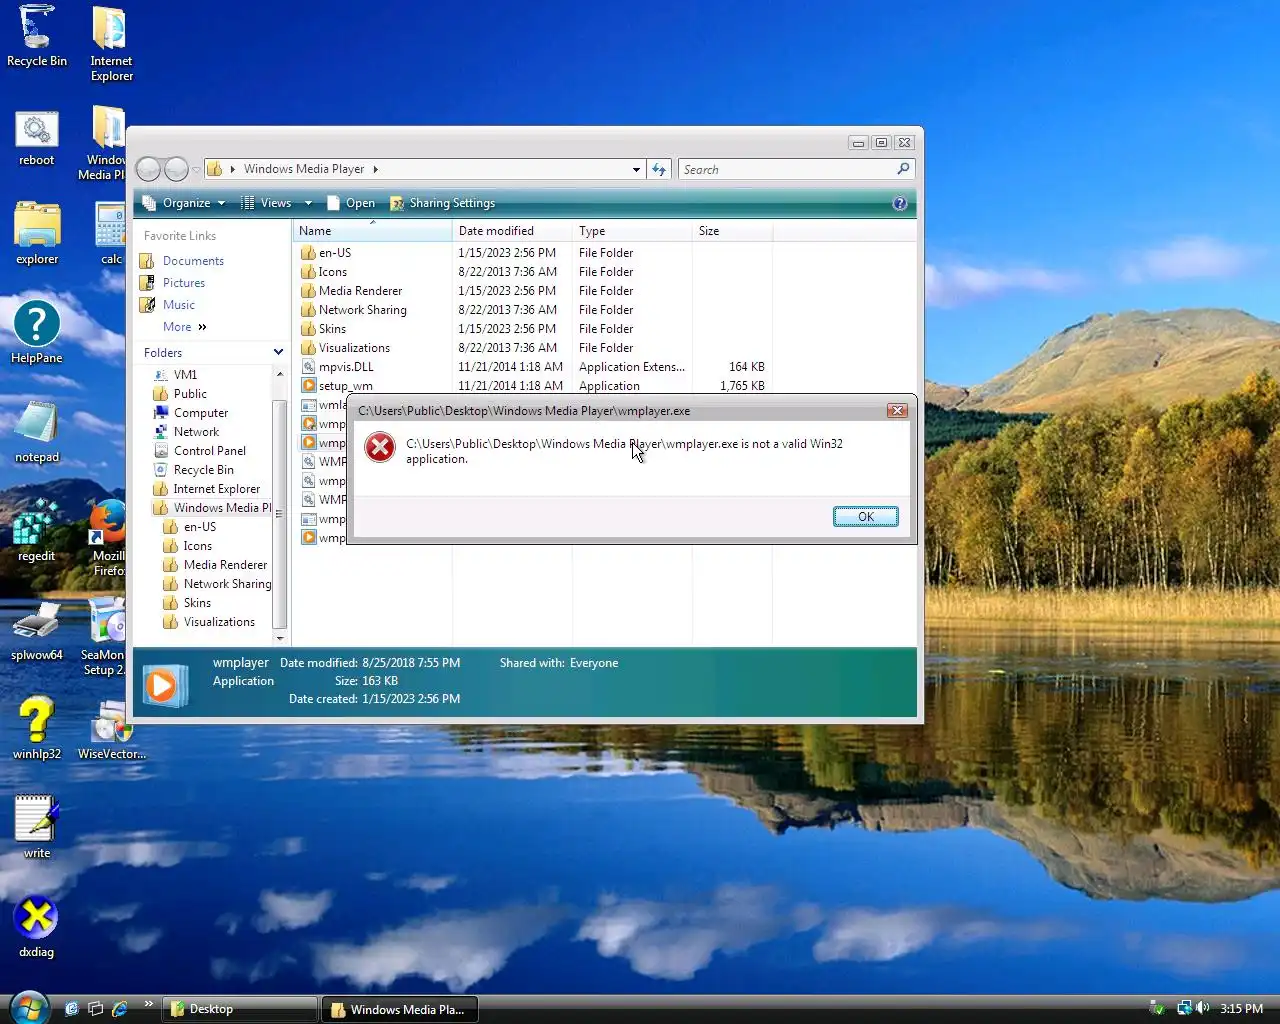Click the address bar Refresh button
Image resolution: width=1280 pixels, height=1024 pixels.
(659, 170)
